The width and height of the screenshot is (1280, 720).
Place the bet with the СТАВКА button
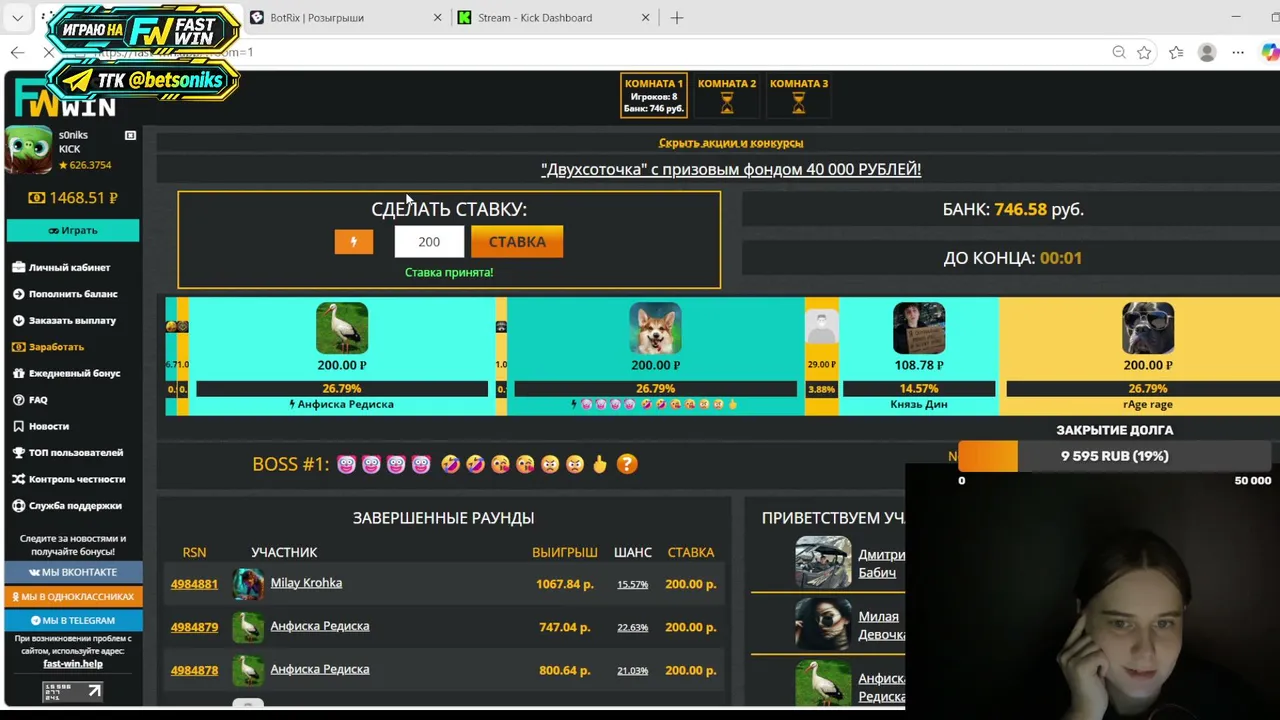pos(517,242)
